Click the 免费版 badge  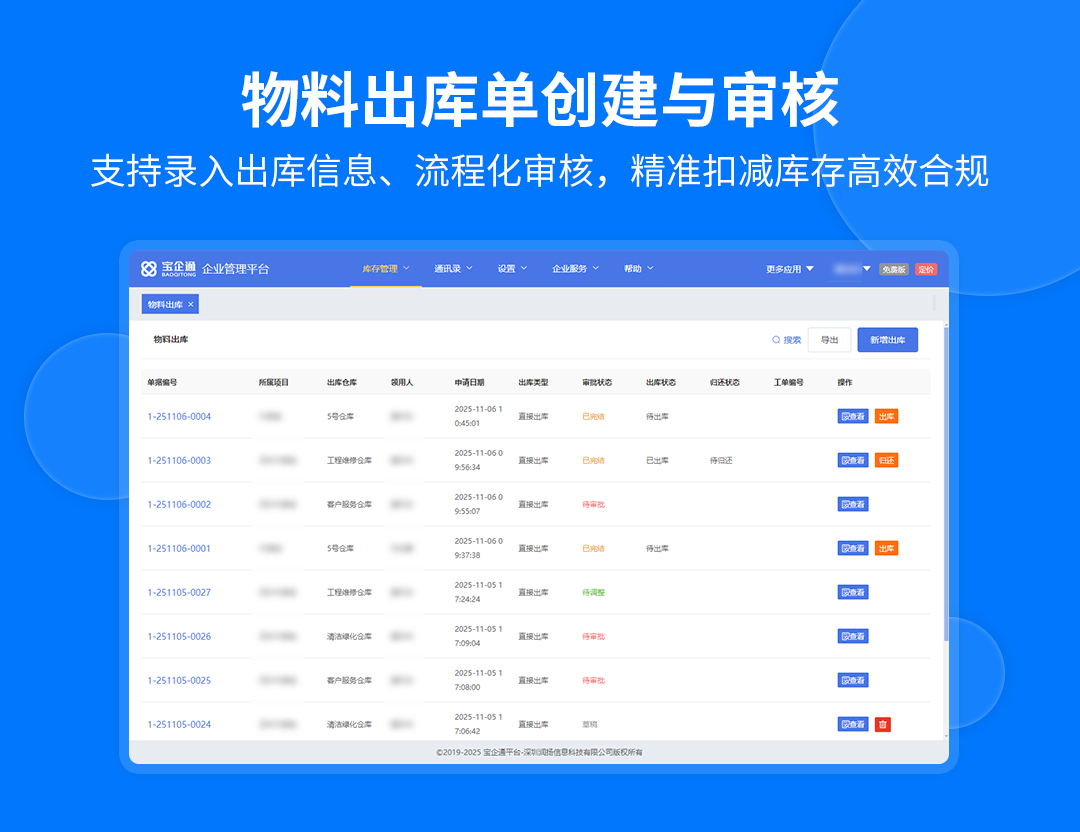(893, 269)
